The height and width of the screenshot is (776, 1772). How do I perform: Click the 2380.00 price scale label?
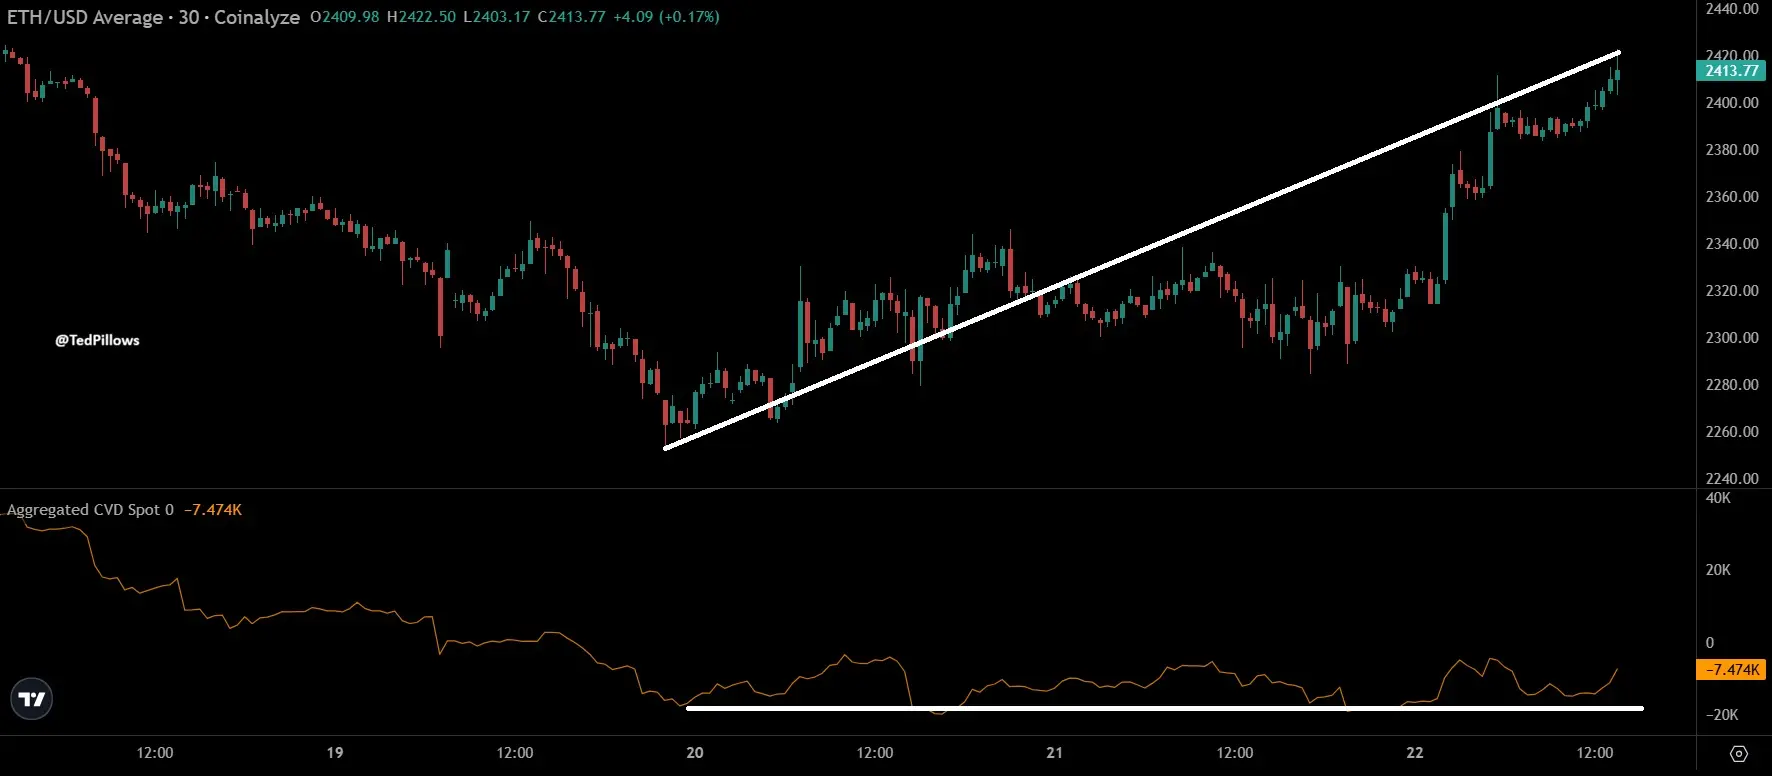1732,150
